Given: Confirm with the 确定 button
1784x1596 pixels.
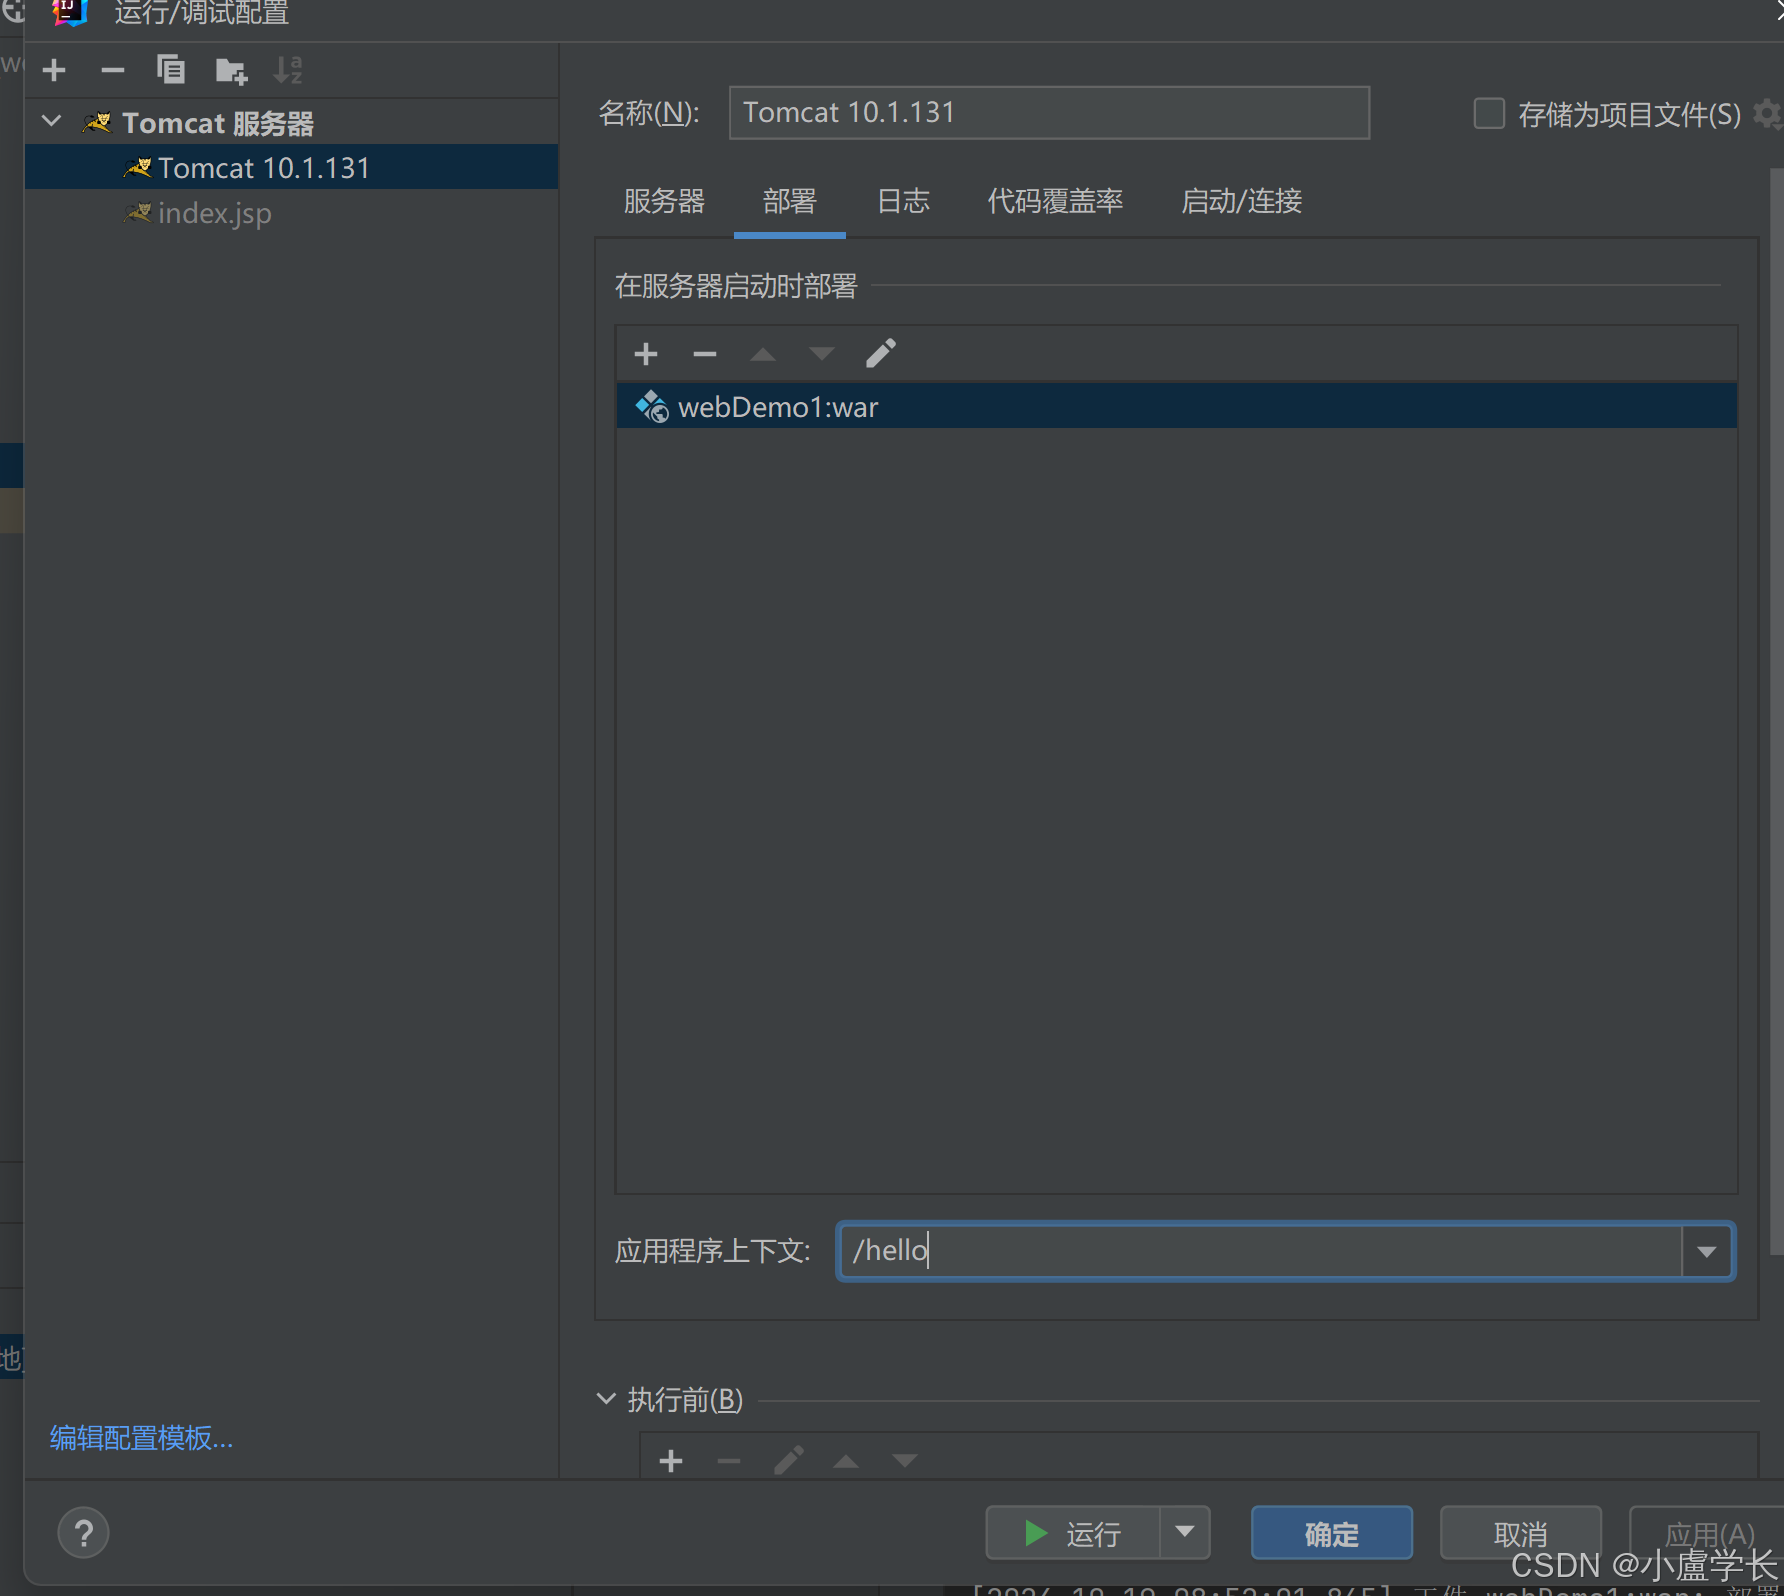Looking at the screenshot, I should pos(1332,1533).
